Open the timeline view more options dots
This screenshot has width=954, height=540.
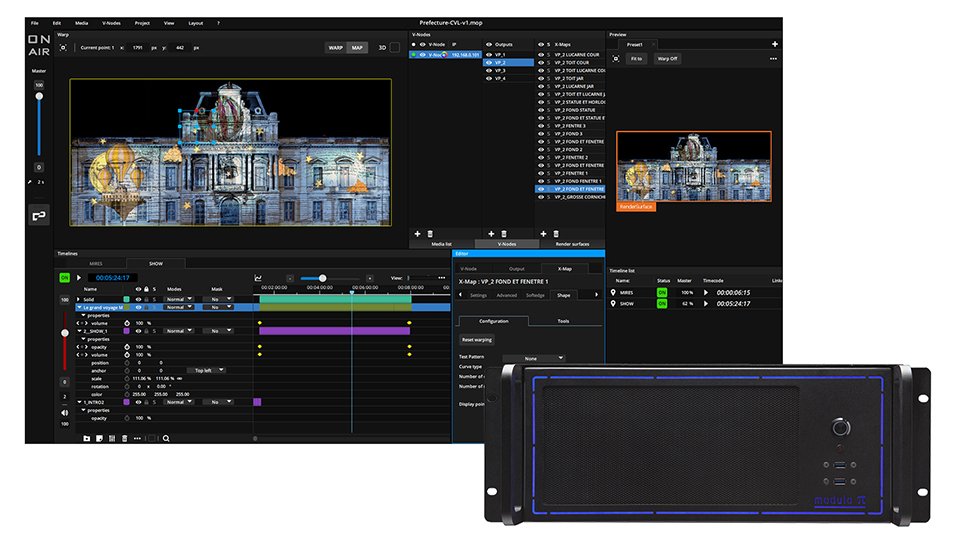pos(442,278)
